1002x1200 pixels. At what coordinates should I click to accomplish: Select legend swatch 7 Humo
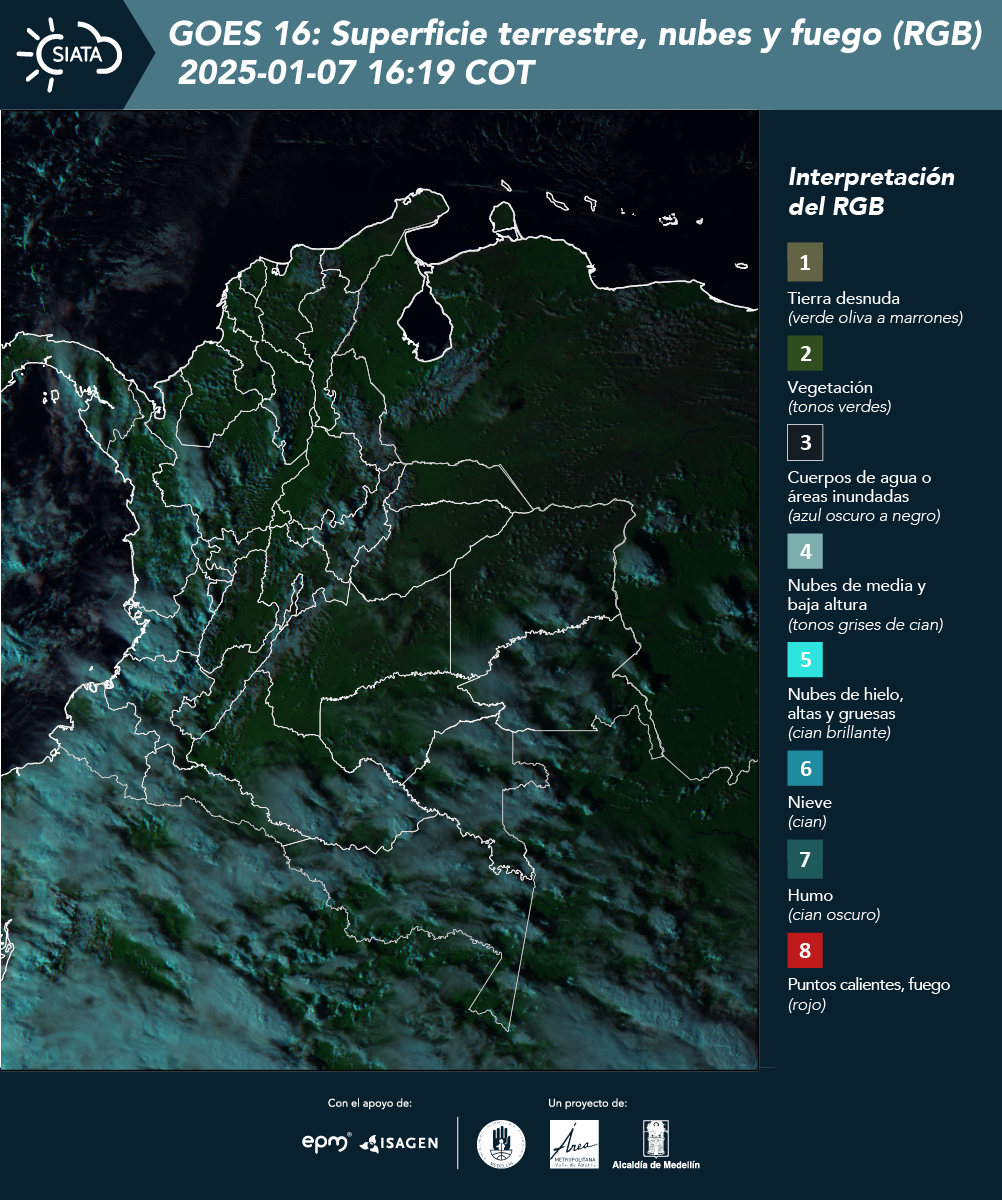pyautogui.click(x=805, y=859)
